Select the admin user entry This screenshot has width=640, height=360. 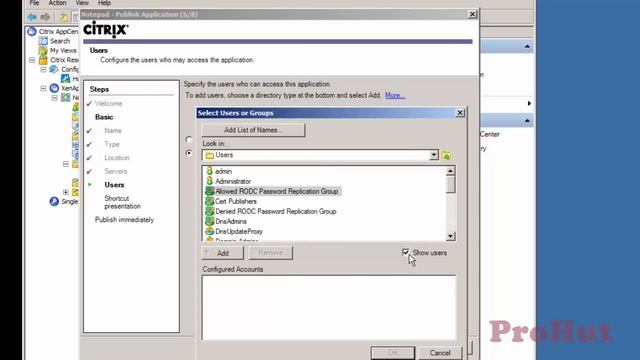(x=224, y=171)
